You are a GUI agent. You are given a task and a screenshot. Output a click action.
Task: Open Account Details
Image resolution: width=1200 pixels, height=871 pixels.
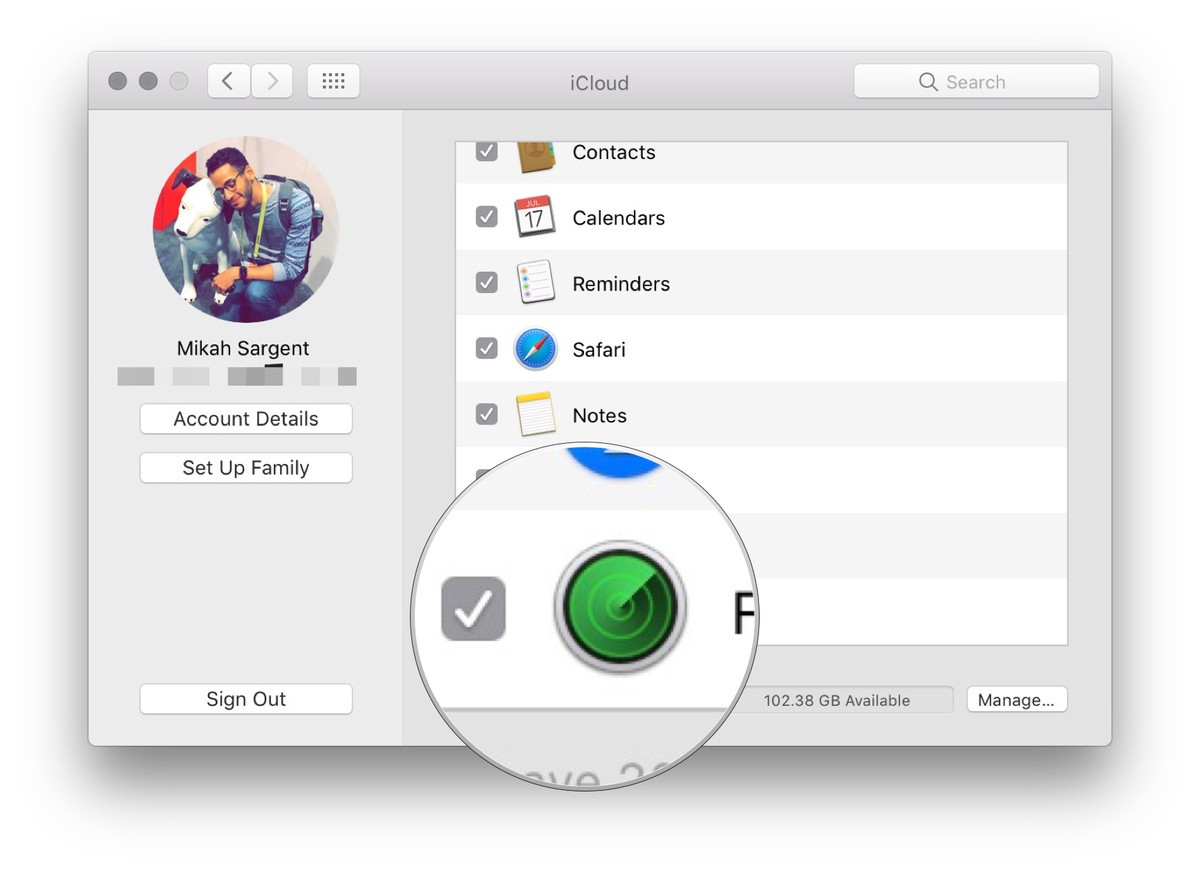(x=246, y=419)
